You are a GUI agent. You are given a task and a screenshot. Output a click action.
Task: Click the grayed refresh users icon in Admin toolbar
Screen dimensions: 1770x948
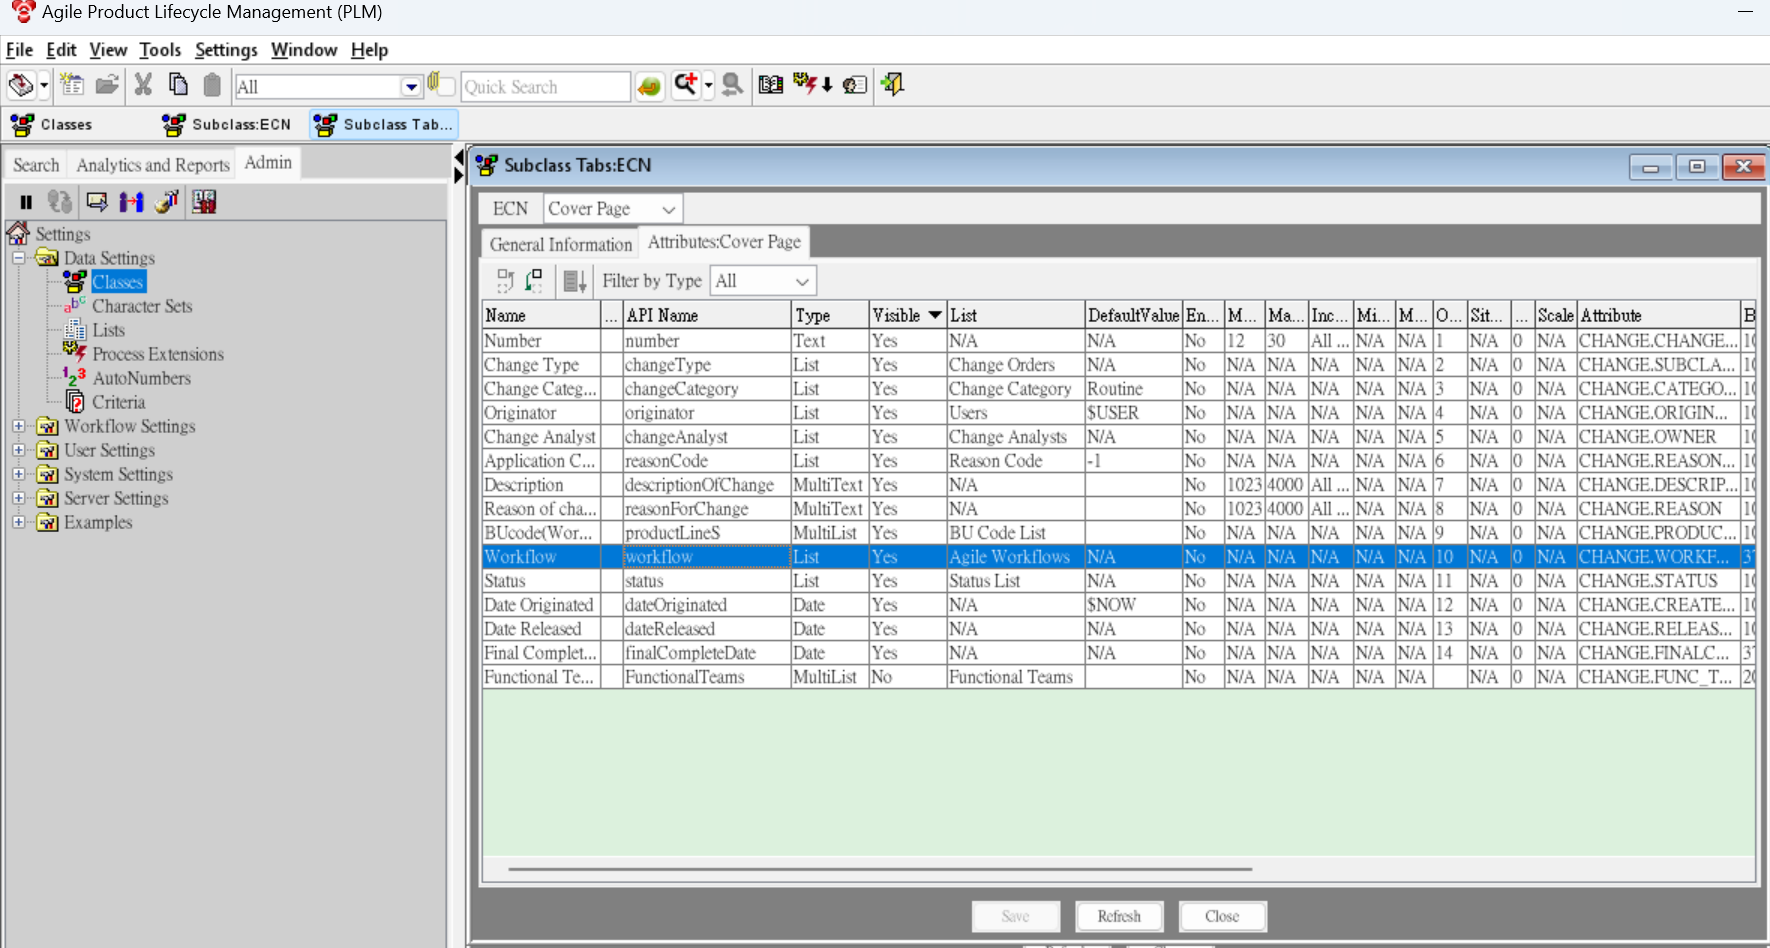60,202
